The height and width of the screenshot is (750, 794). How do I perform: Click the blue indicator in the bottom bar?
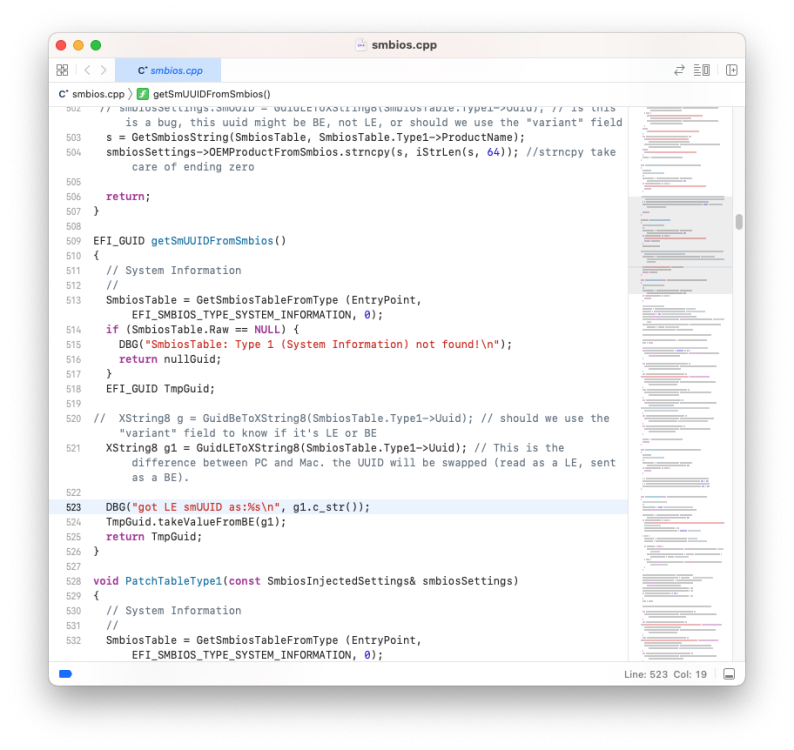65,674
